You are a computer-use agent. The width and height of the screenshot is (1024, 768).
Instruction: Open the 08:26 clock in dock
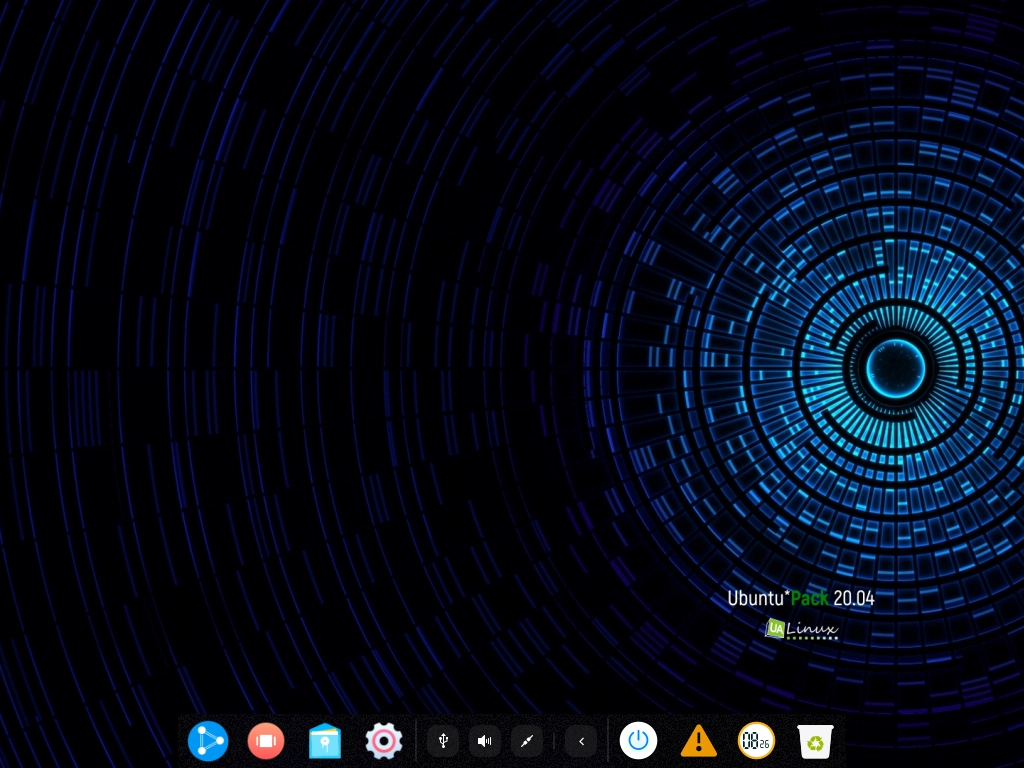[756, 741]
